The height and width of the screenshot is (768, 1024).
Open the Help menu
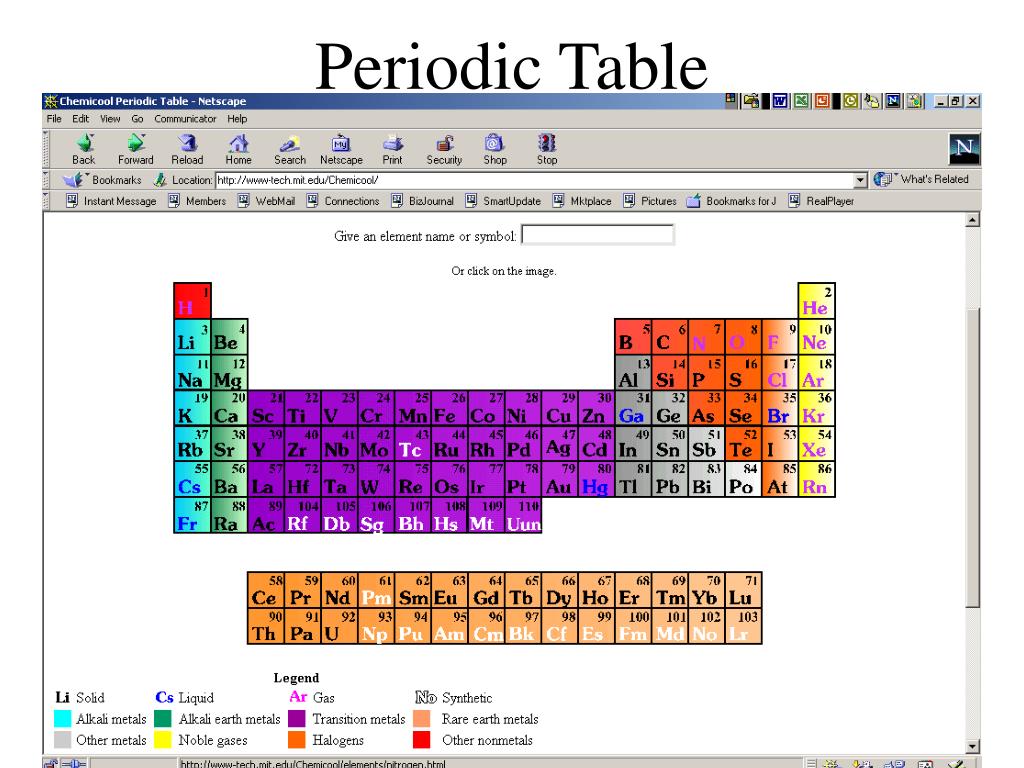coord(237,119)
